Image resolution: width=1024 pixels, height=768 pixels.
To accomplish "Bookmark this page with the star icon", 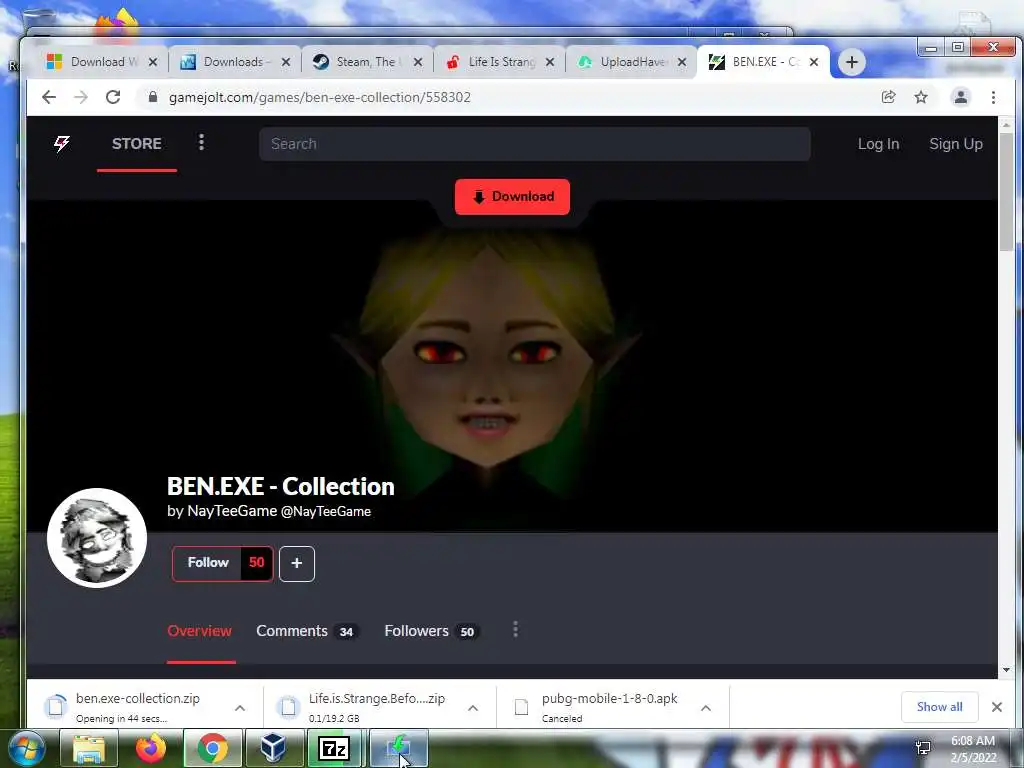I will [x=921, y=97].
